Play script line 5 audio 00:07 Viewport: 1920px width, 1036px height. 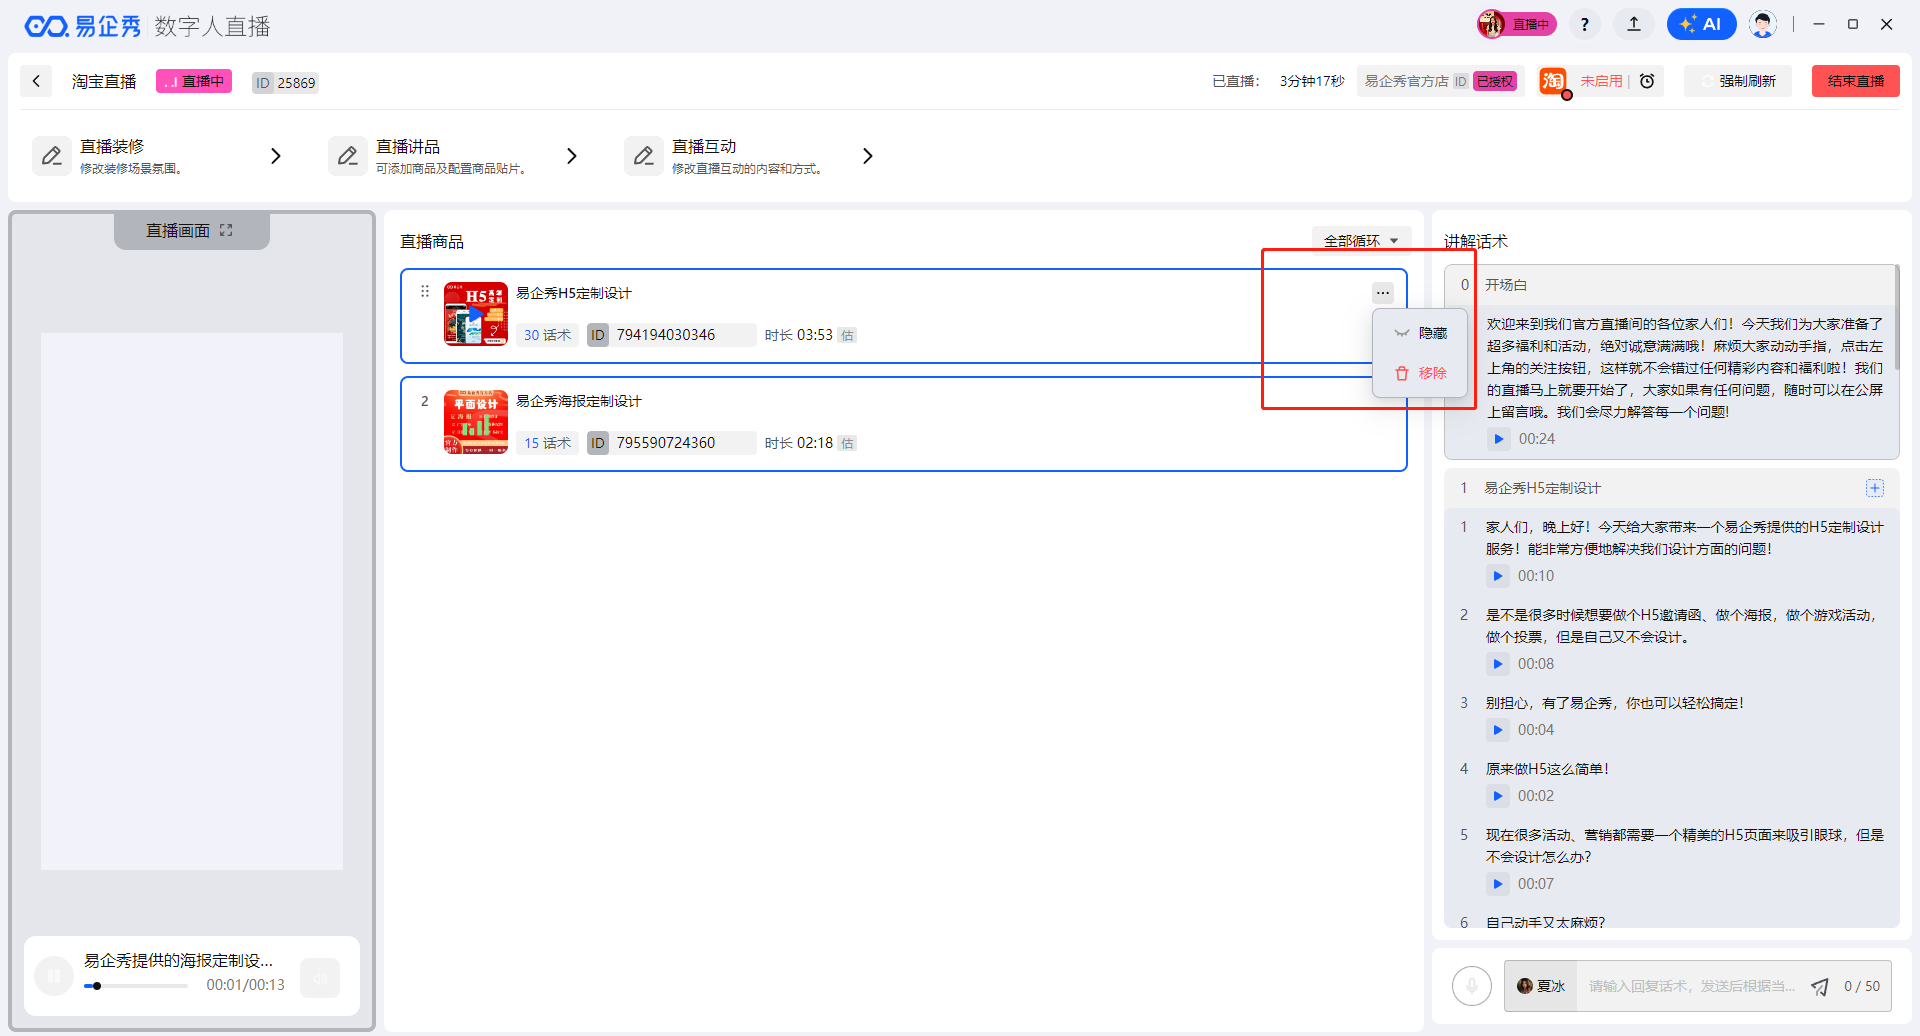[x=1497, y=884]
